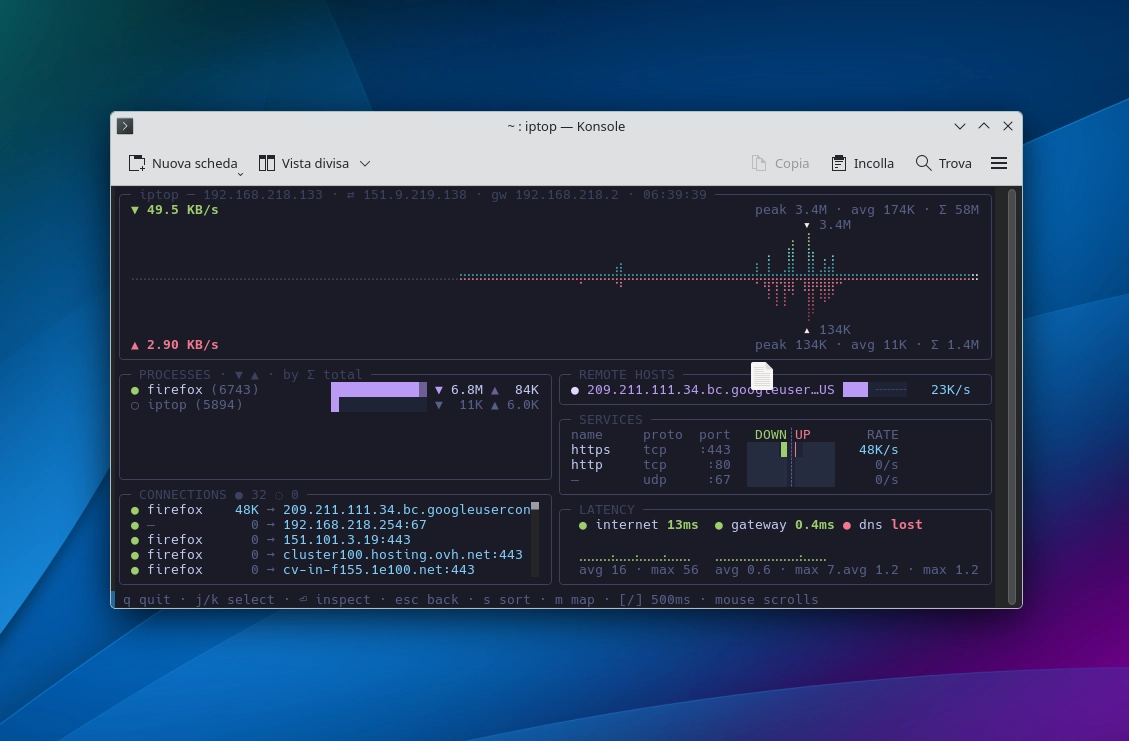Click the DOWN column header in Services
The image size is (1129, 741).
[770, 434]
